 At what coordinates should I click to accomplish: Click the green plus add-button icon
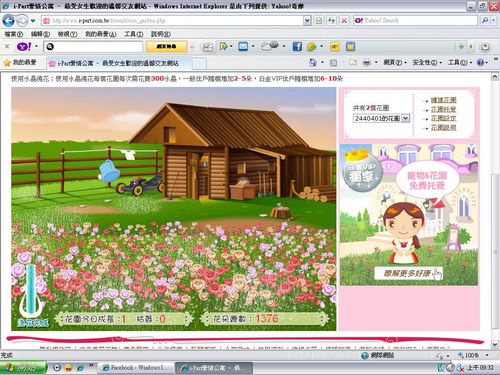pyautogui.click(x=462, y=46)
